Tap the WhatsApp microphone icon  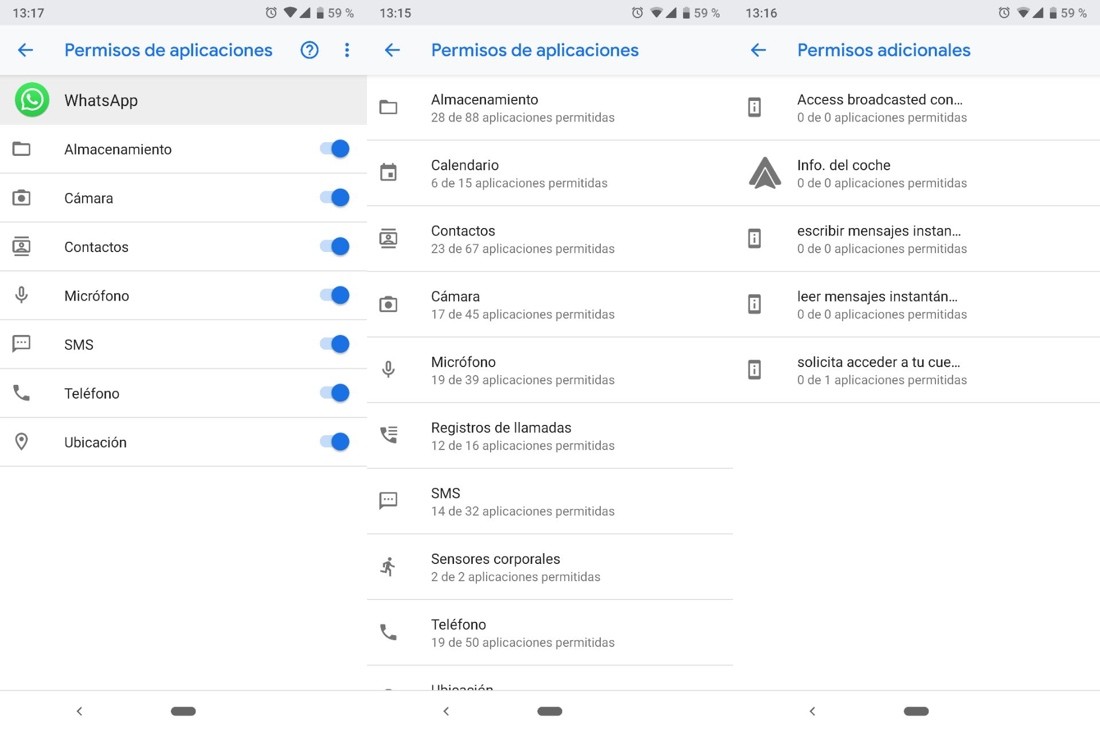coord(22,295)
